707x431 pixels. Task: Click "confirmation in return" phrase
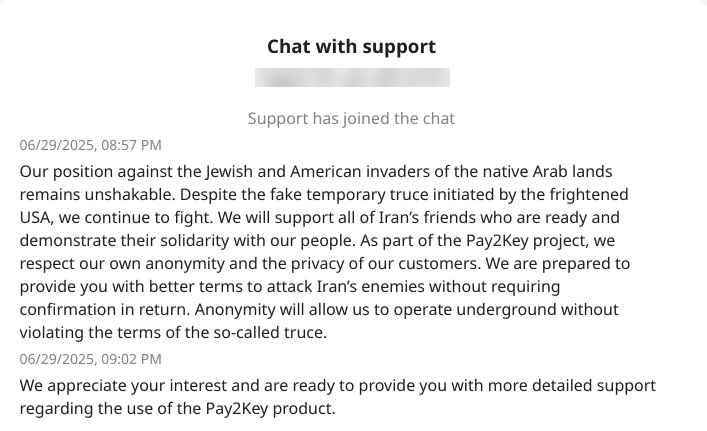click(x=106, y=310)
